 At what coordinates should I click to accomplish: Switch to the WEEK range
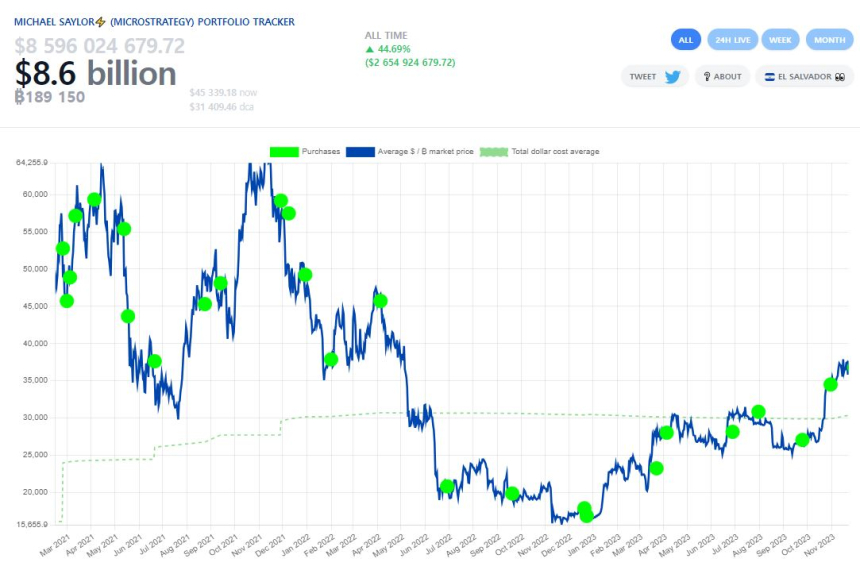tap(780, 40)
